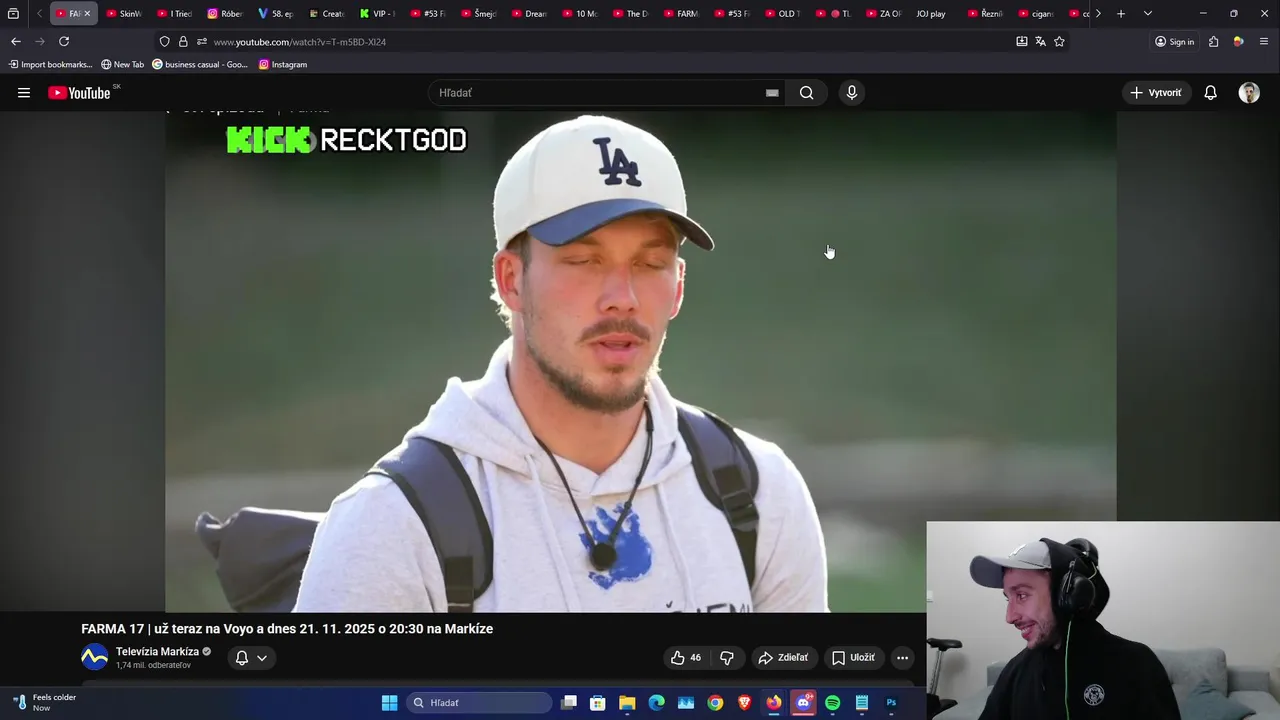Open Brave browser from the taskbar
Screen dimensions: 1280x720
click(744, 703)
